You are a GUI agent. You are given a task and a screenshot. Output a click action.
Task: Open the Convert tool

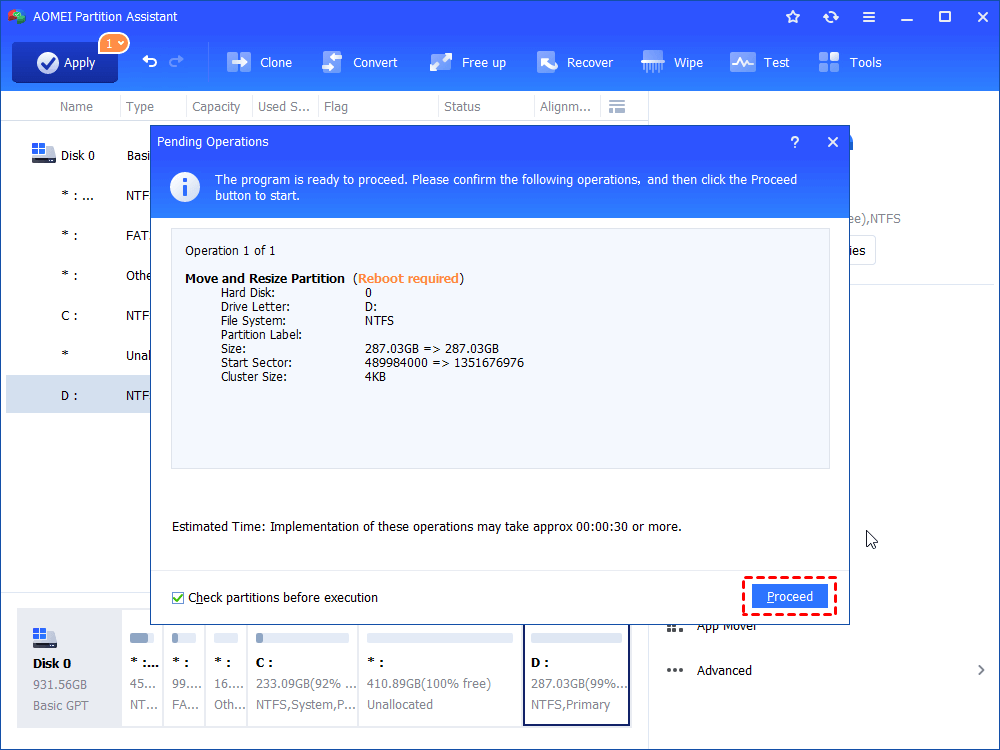(x=360, y=62)
